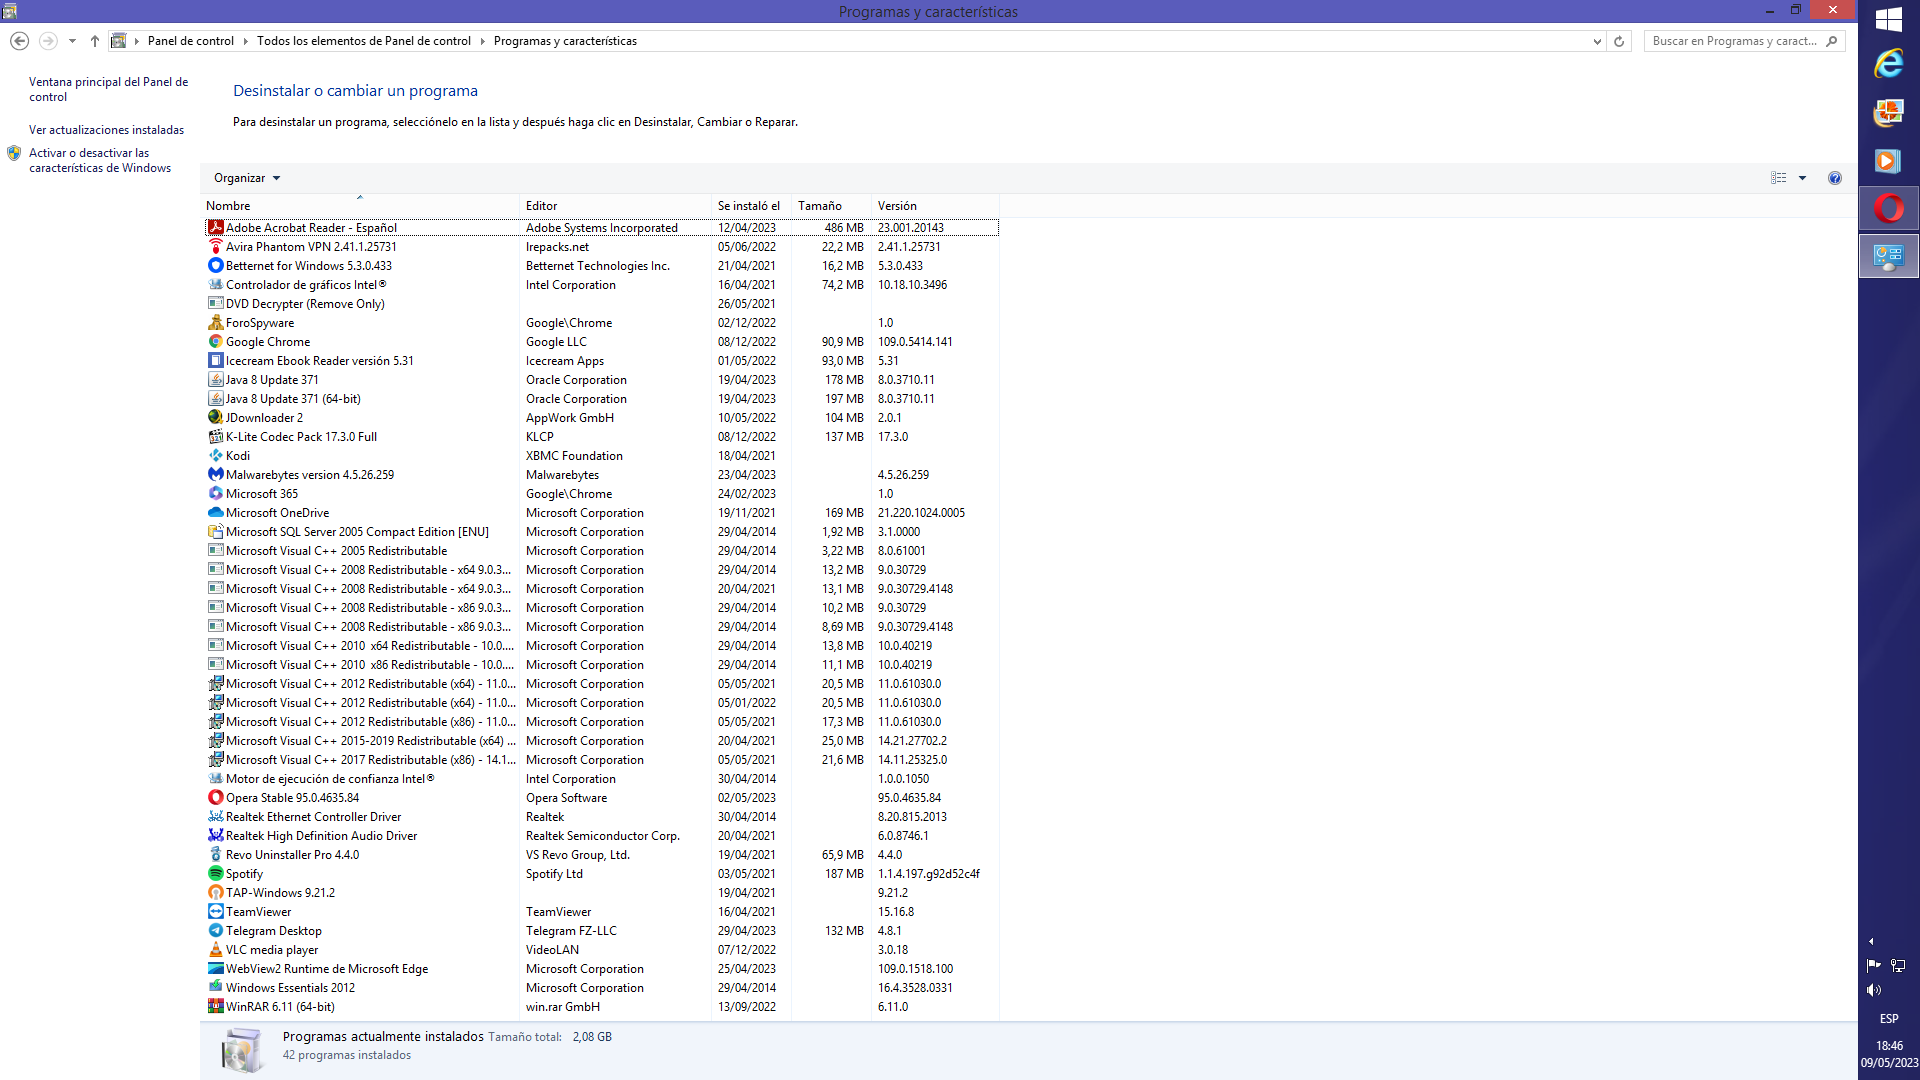Click the VLC media player cone icon
This screenshot has height=1080, width=1920.
point(215,950)
